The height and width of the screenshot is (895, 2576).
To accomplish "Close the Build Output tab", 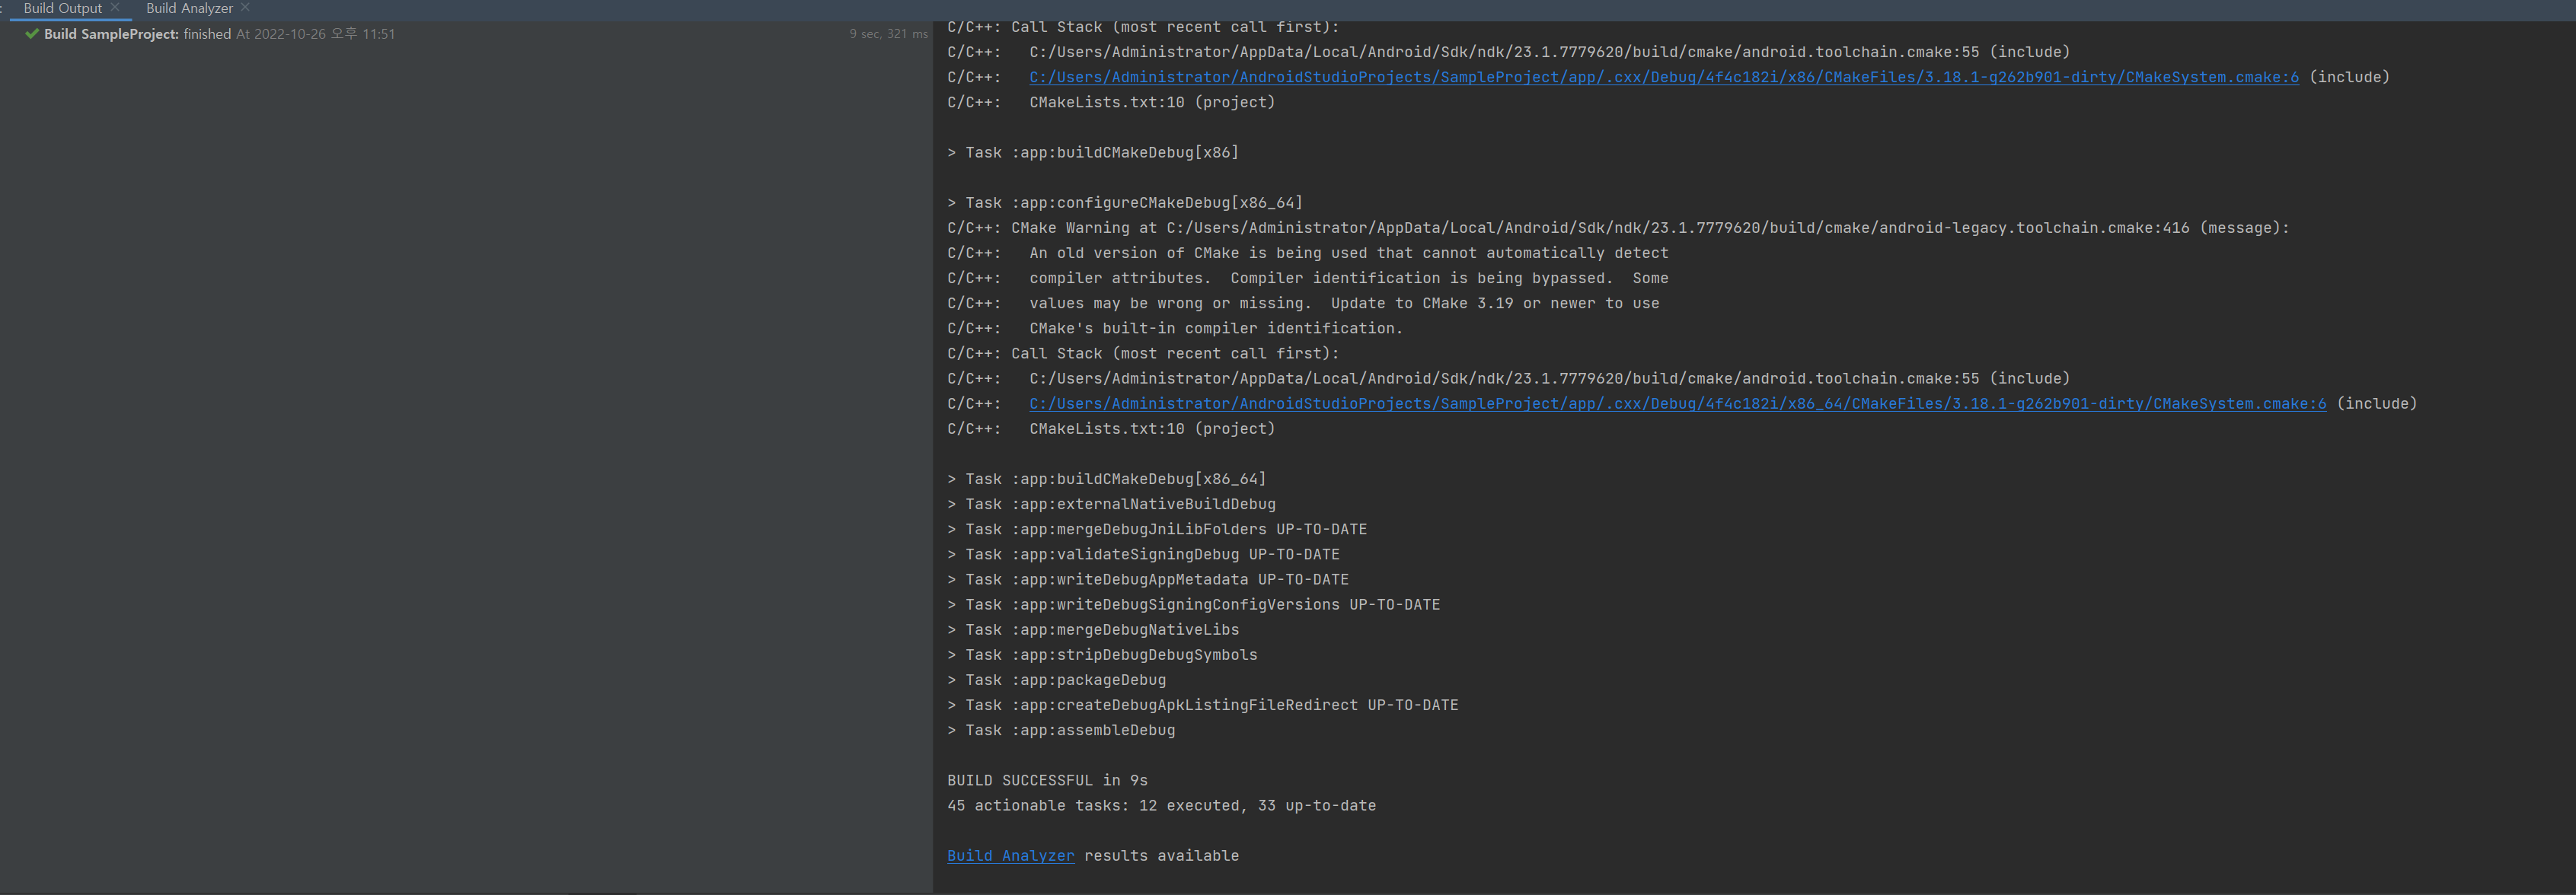I will pyautogui.click(x=115, y=8).
